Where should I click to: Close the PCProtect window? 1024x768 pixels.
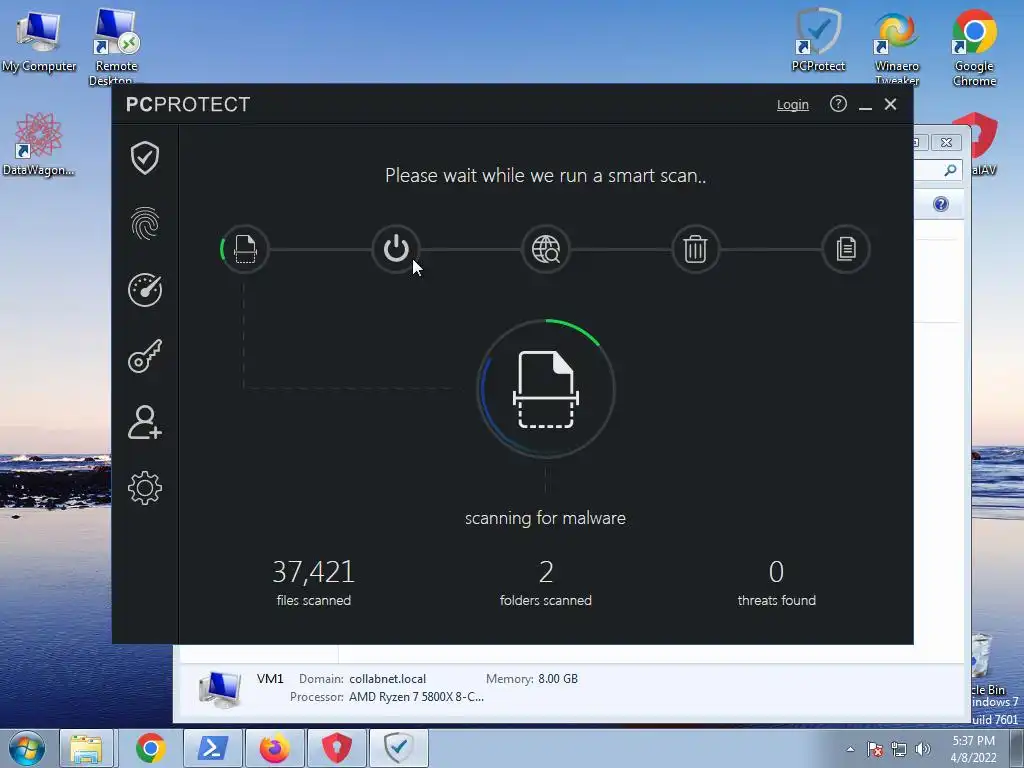(890, 104)
